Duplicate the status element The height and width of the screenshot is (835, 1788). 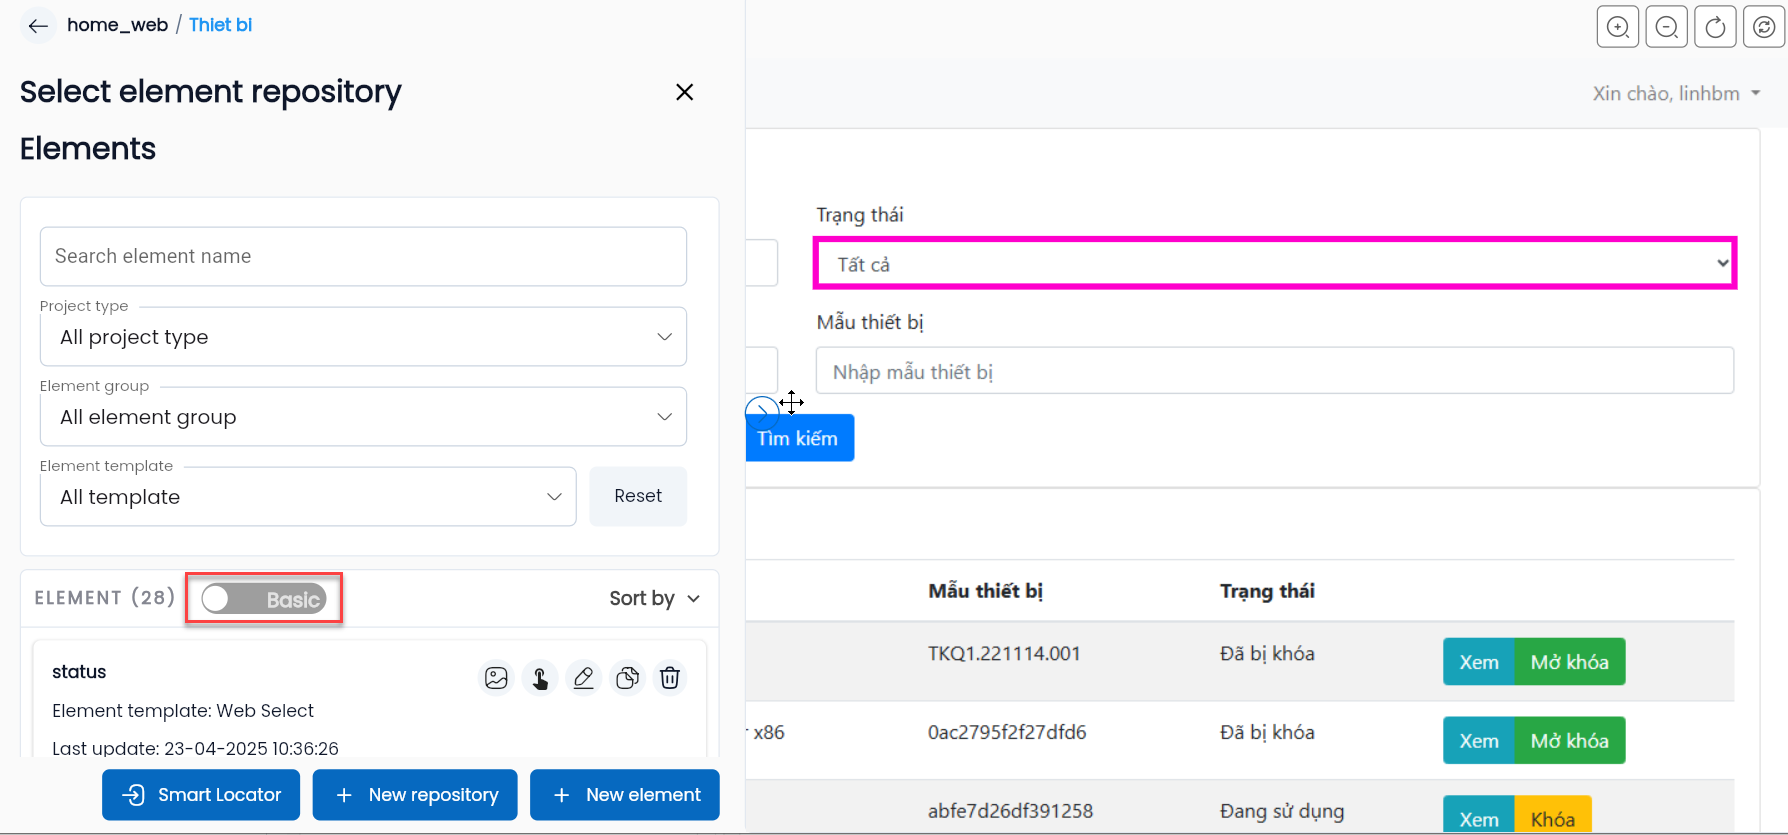point(627,678)
